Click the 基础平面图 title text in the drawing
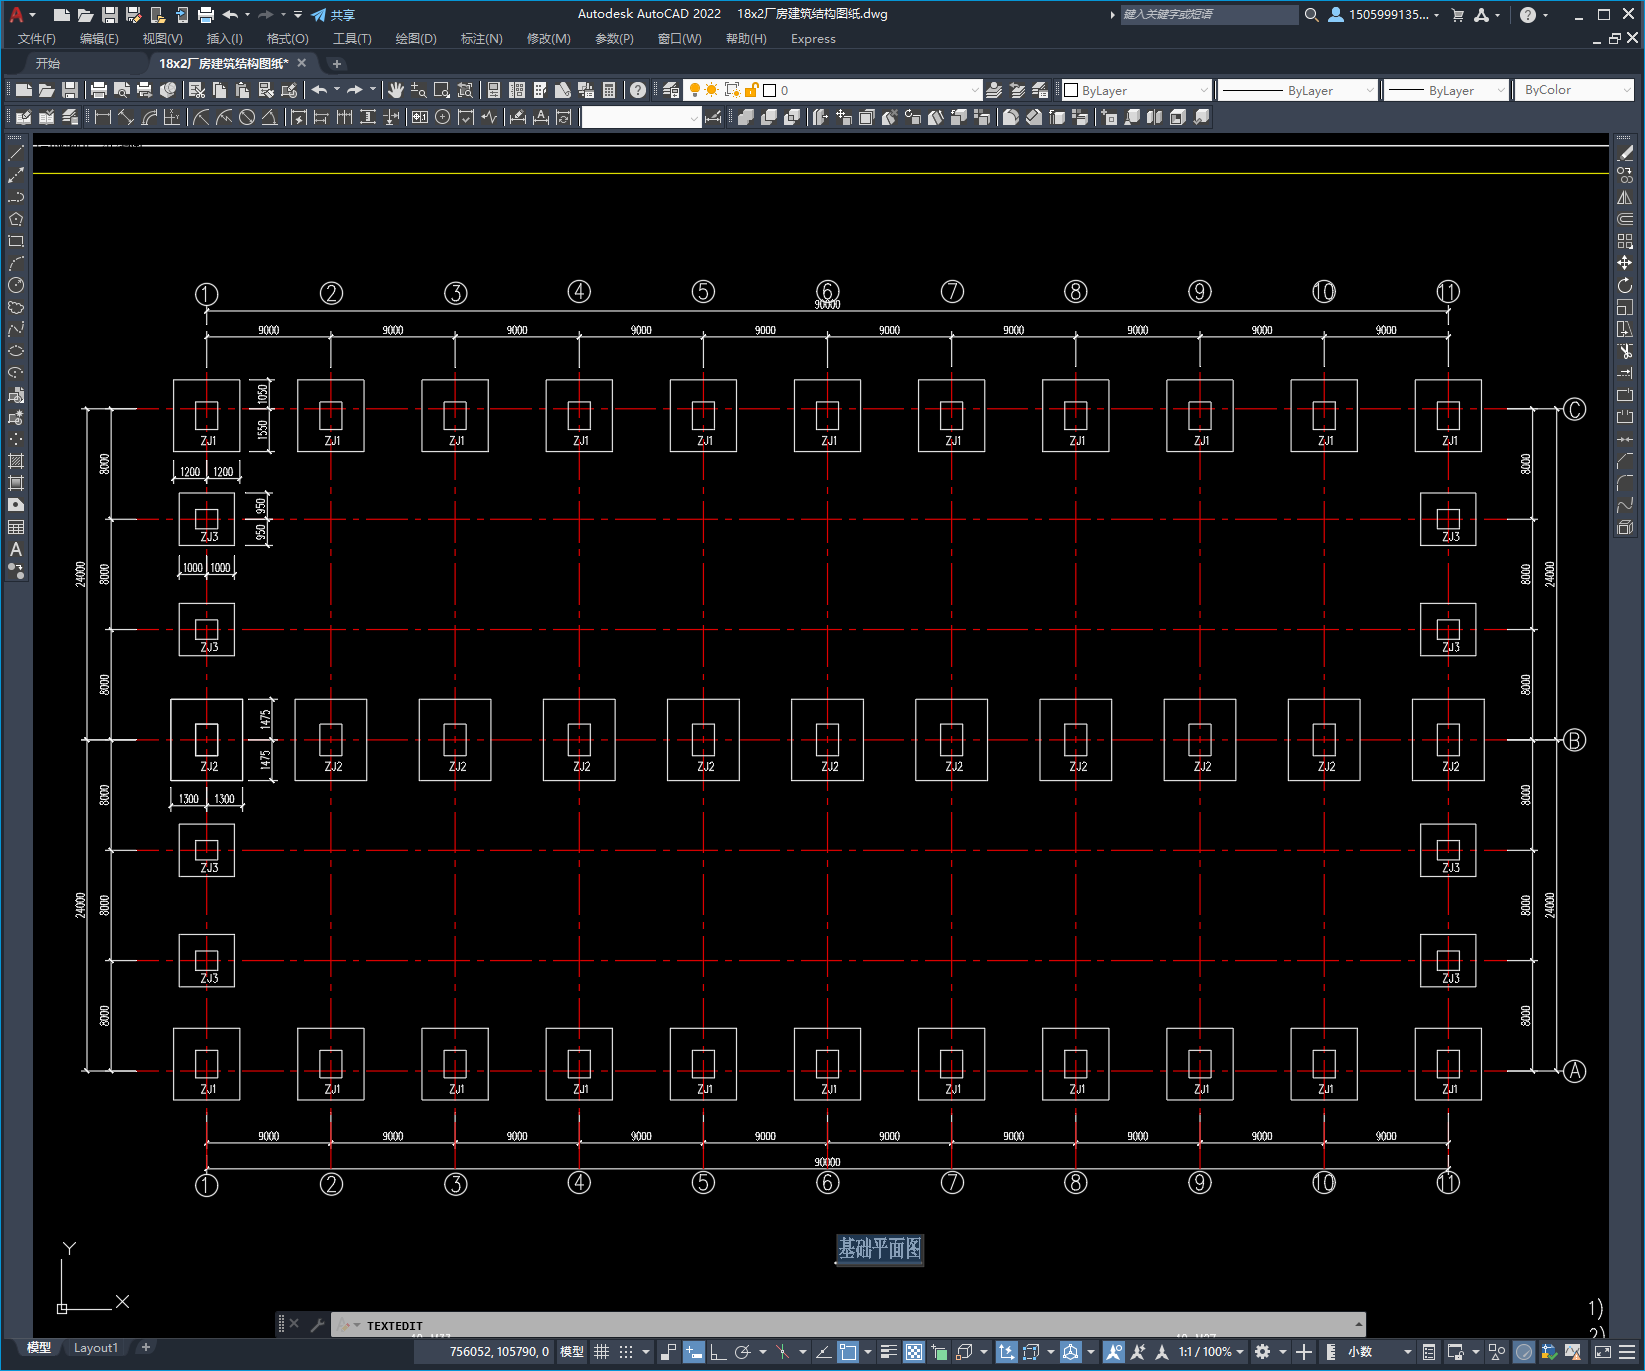The width and height of the screenshot is (1645, 1371). click(880, 1249)
